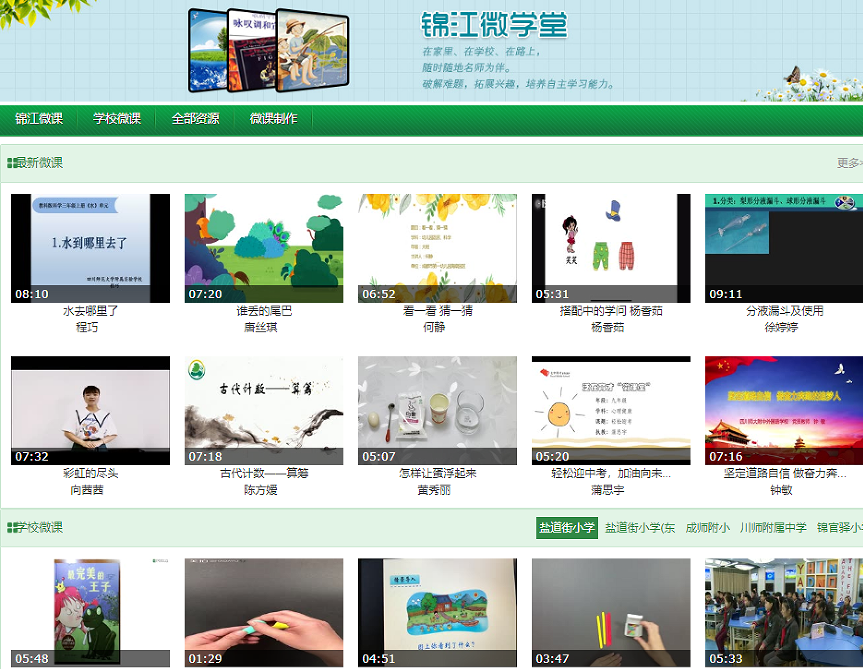Image resolution: width=863 pixels, height=669 pixels.
Task: Play the 05:07 egg floating experiment video
Action: (437, 410)
